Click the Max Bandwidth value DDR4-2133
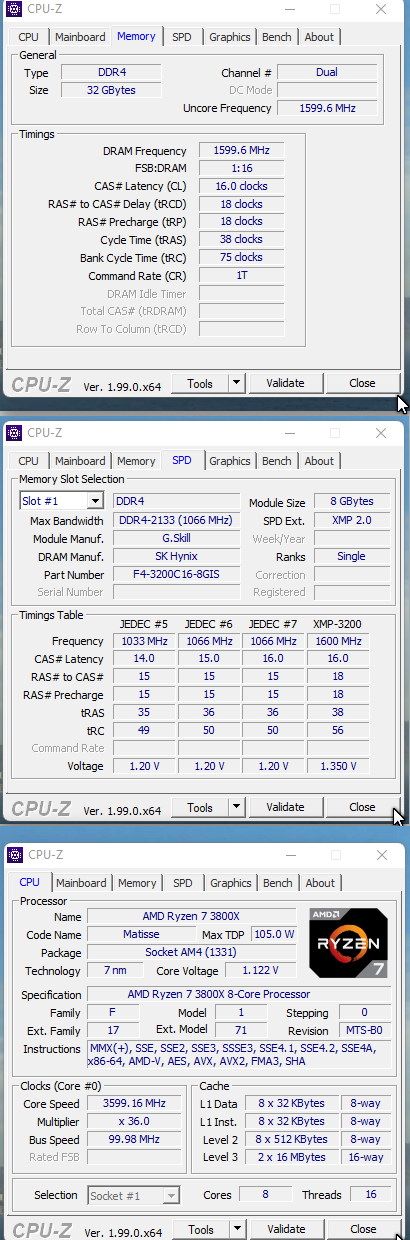The image size is (410, 1240). coord(176,521)
